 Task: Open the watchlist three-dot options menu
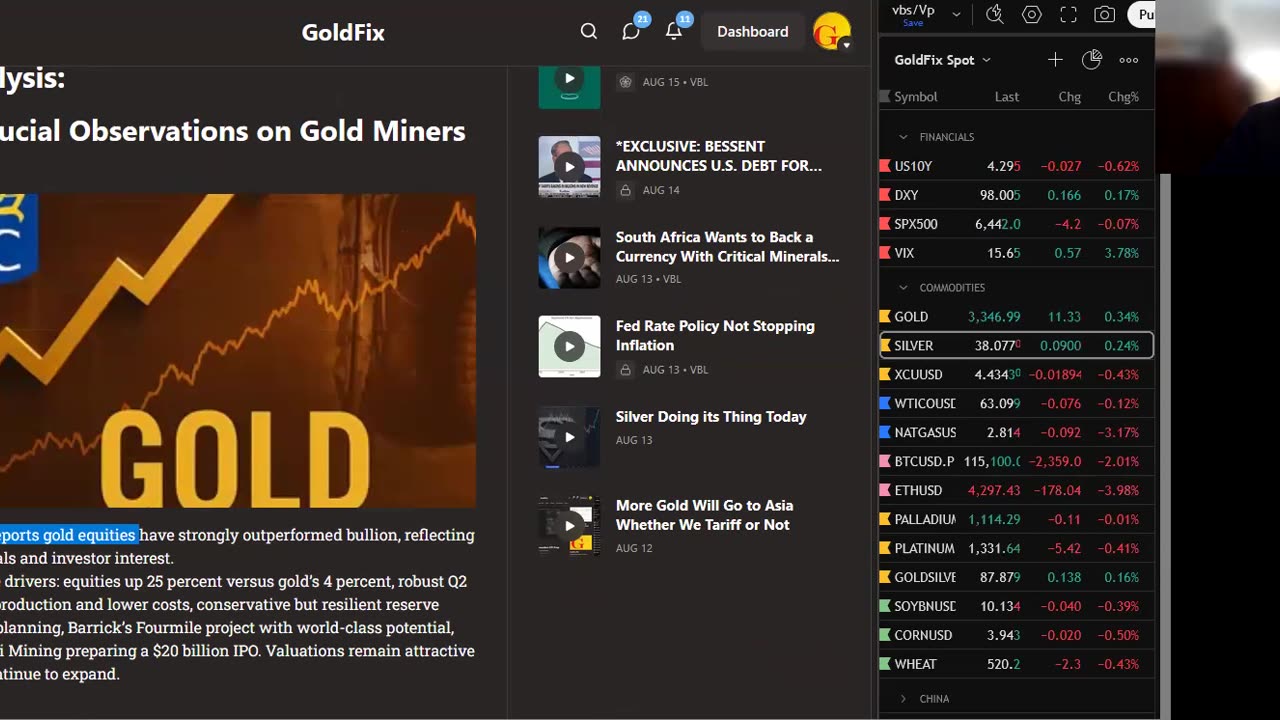click(x=1129, y=60)
